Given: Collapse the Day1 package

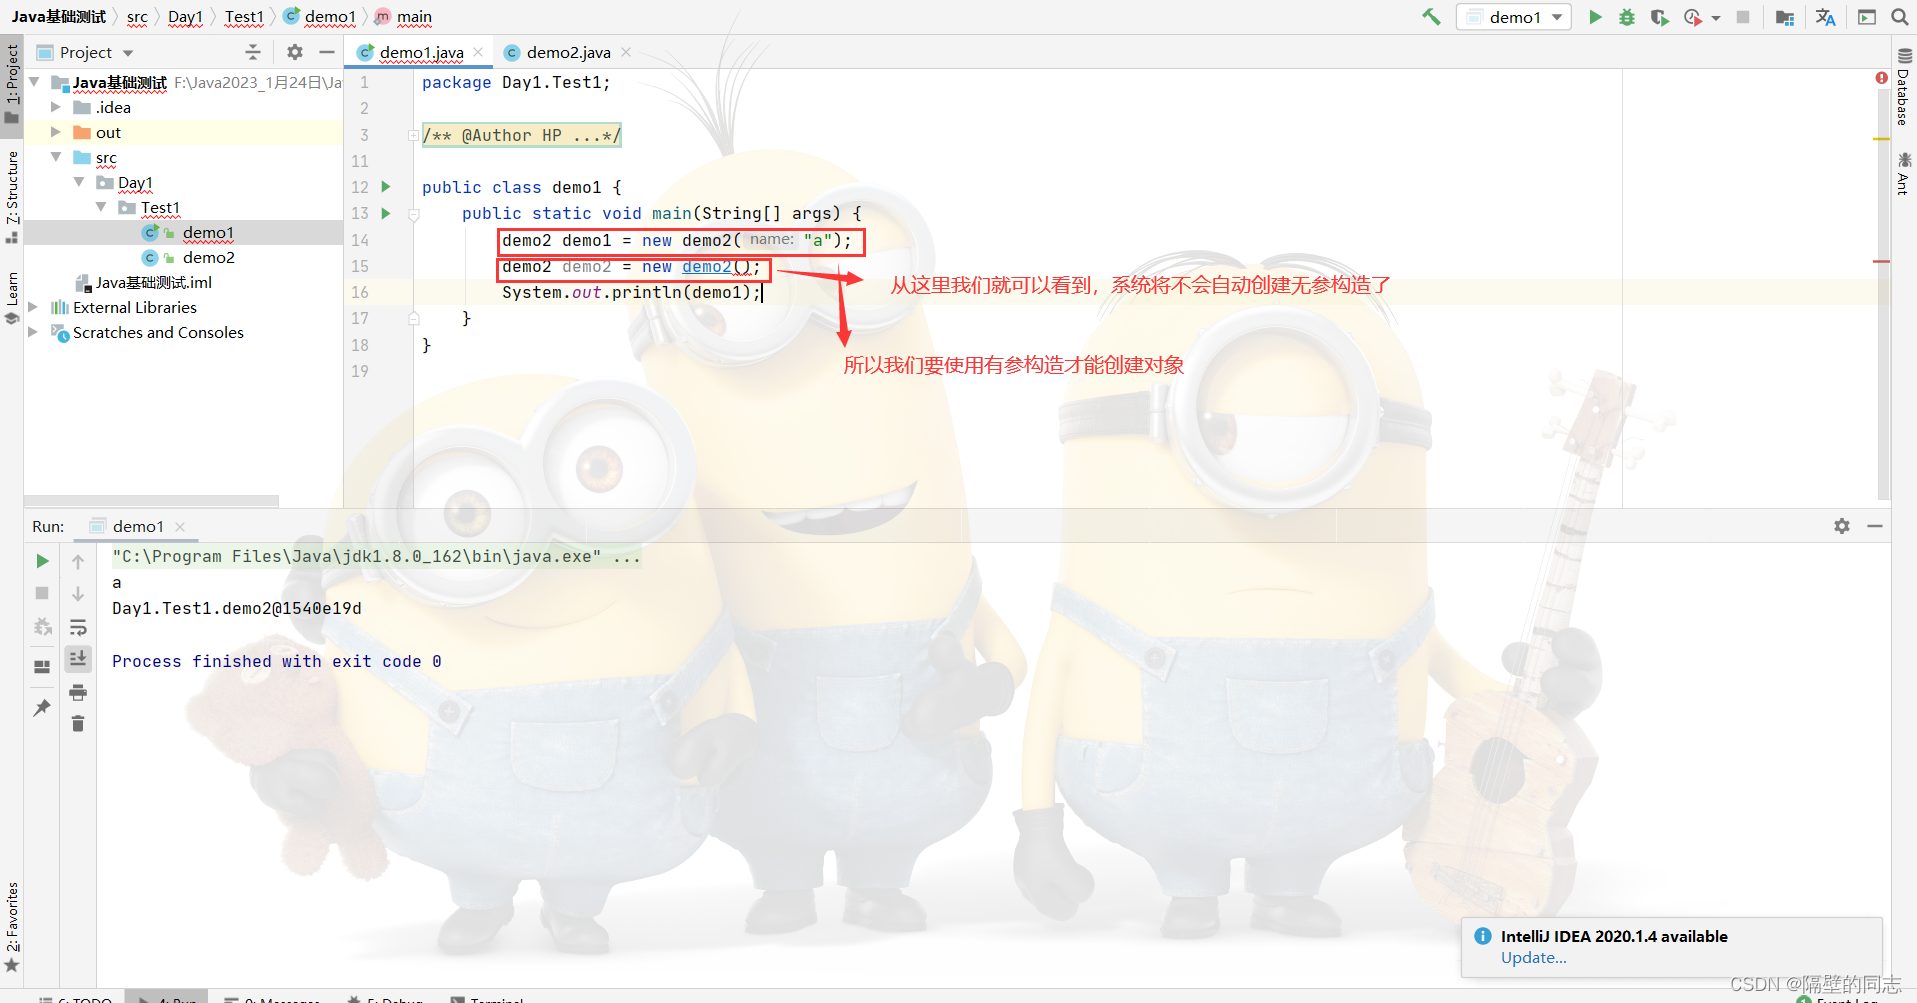Looking at the screenshot, I should coord(79,182).
